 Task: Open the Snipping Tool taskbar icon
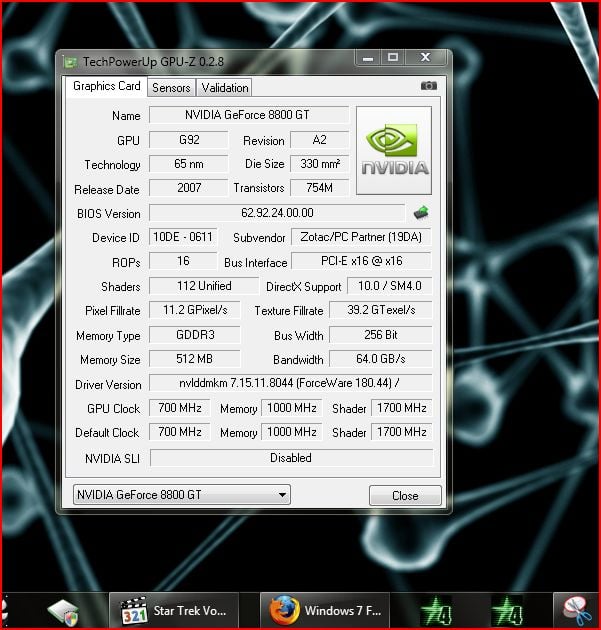(577, 611)
